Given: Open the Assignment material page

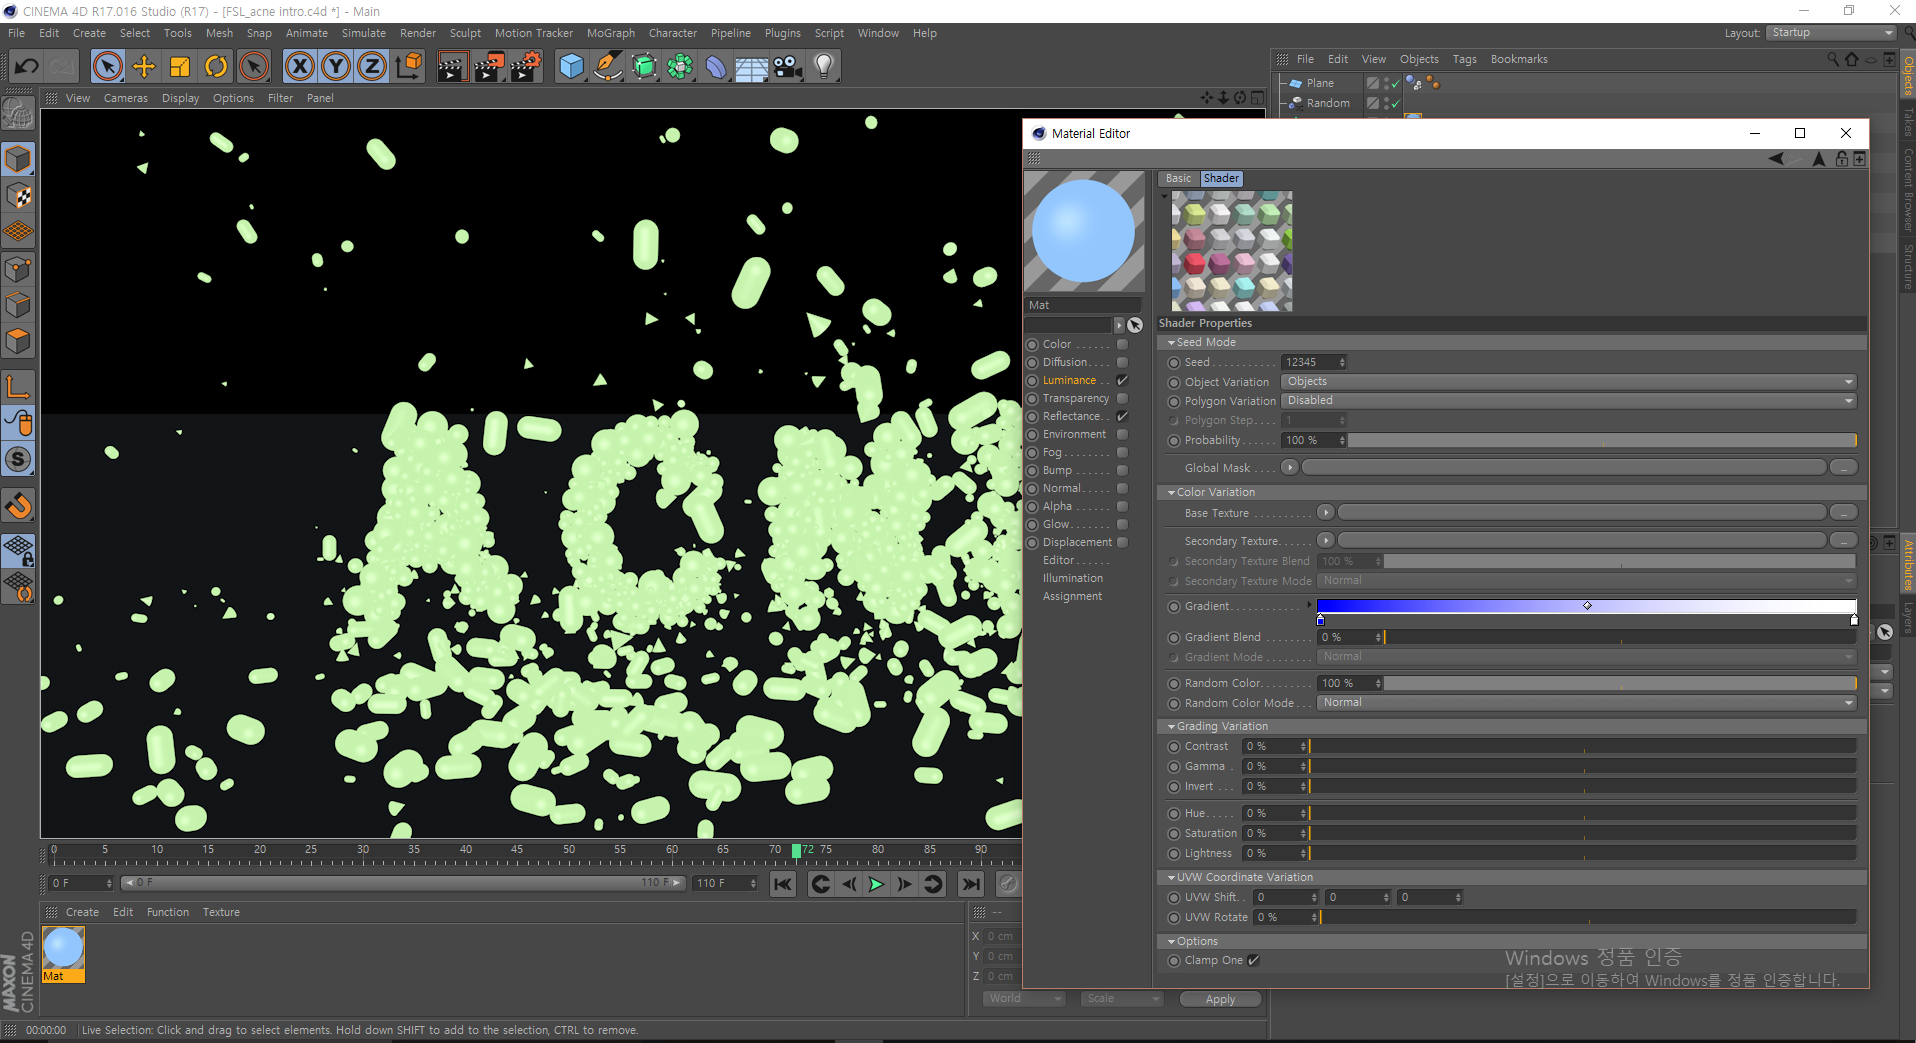Looking at the screenshot, I should [1072, 597].
